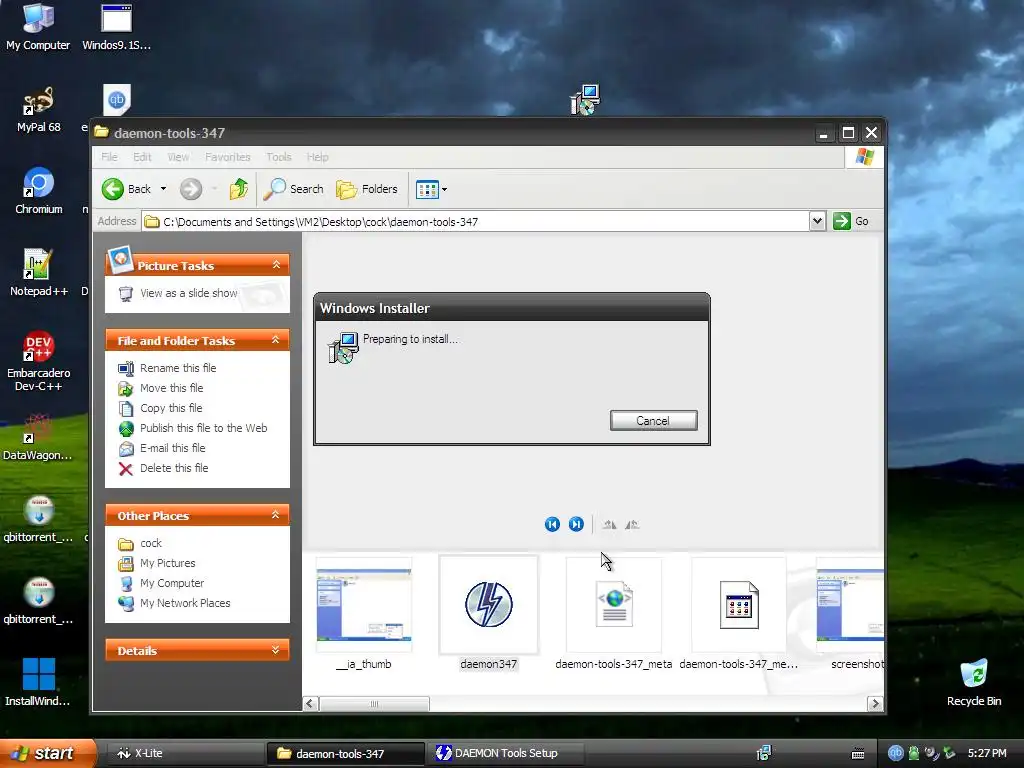Click the taskbar clock showing 5:27 PM
1024x768 pixels.
click(987, 753)
